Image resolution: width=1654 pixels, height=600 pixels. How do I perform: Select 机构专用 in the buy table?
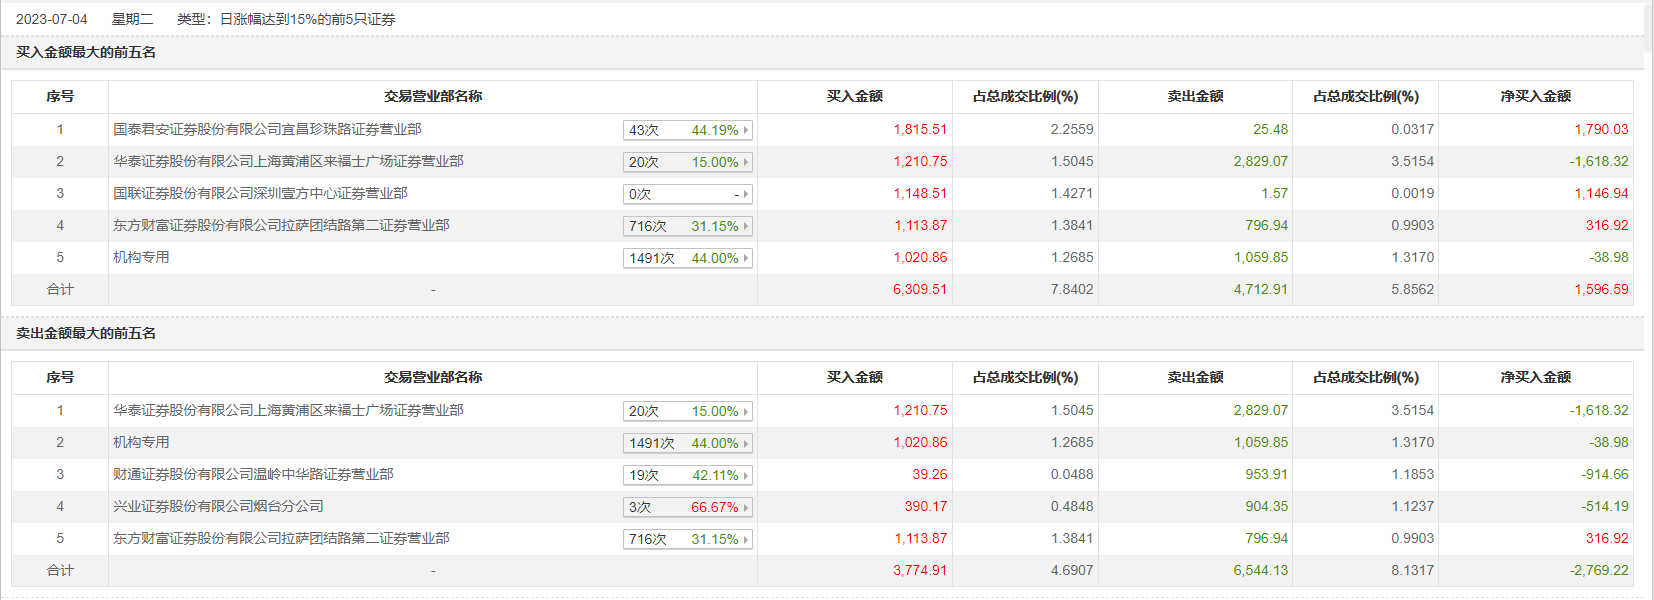(x=141, y=257)
